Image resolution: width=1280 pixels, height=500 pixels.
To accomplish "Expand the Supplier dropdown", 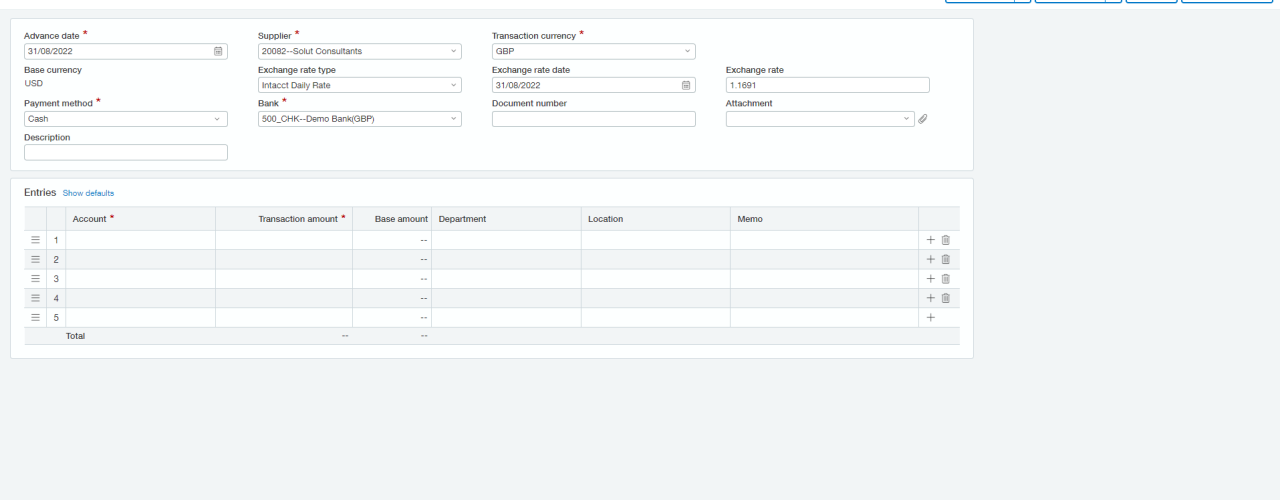I will pyautogui.click(x=359, y=51).
